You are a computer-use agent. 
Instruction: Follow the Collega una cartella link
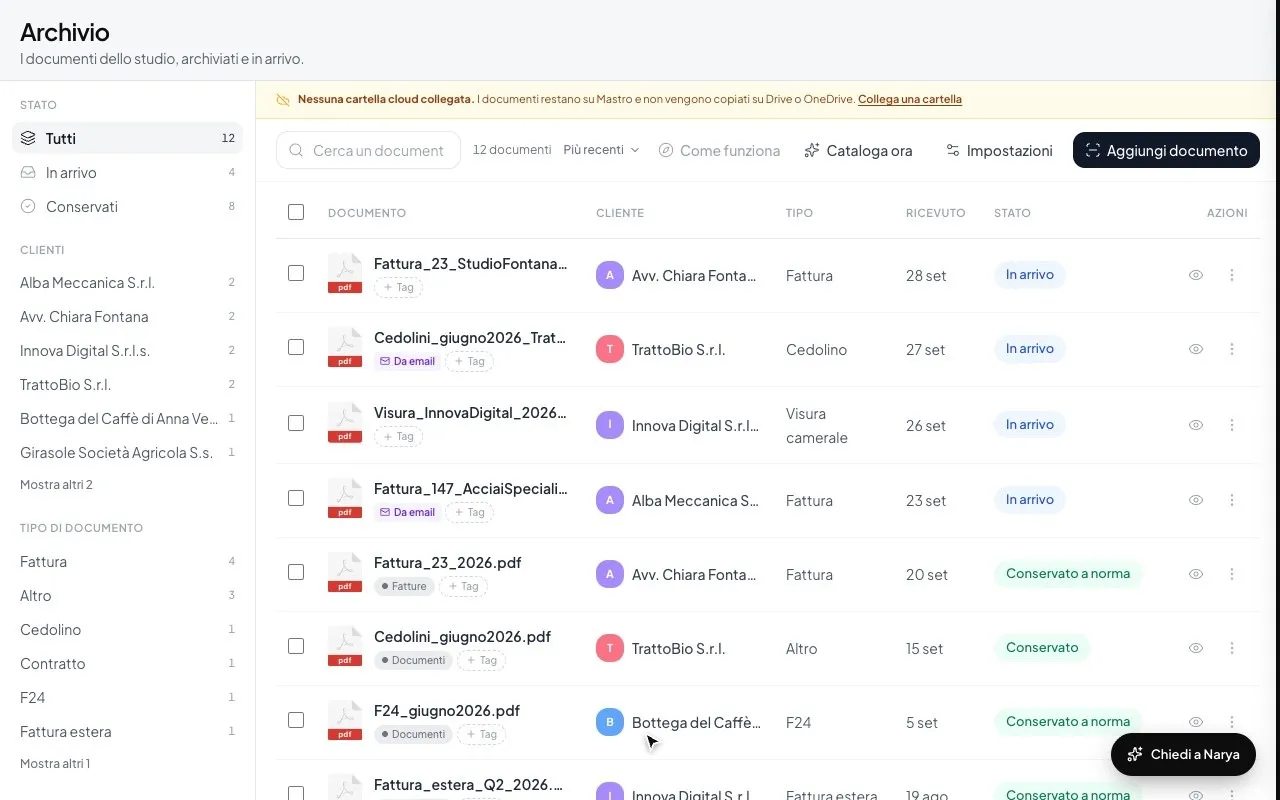pos(910,99)
